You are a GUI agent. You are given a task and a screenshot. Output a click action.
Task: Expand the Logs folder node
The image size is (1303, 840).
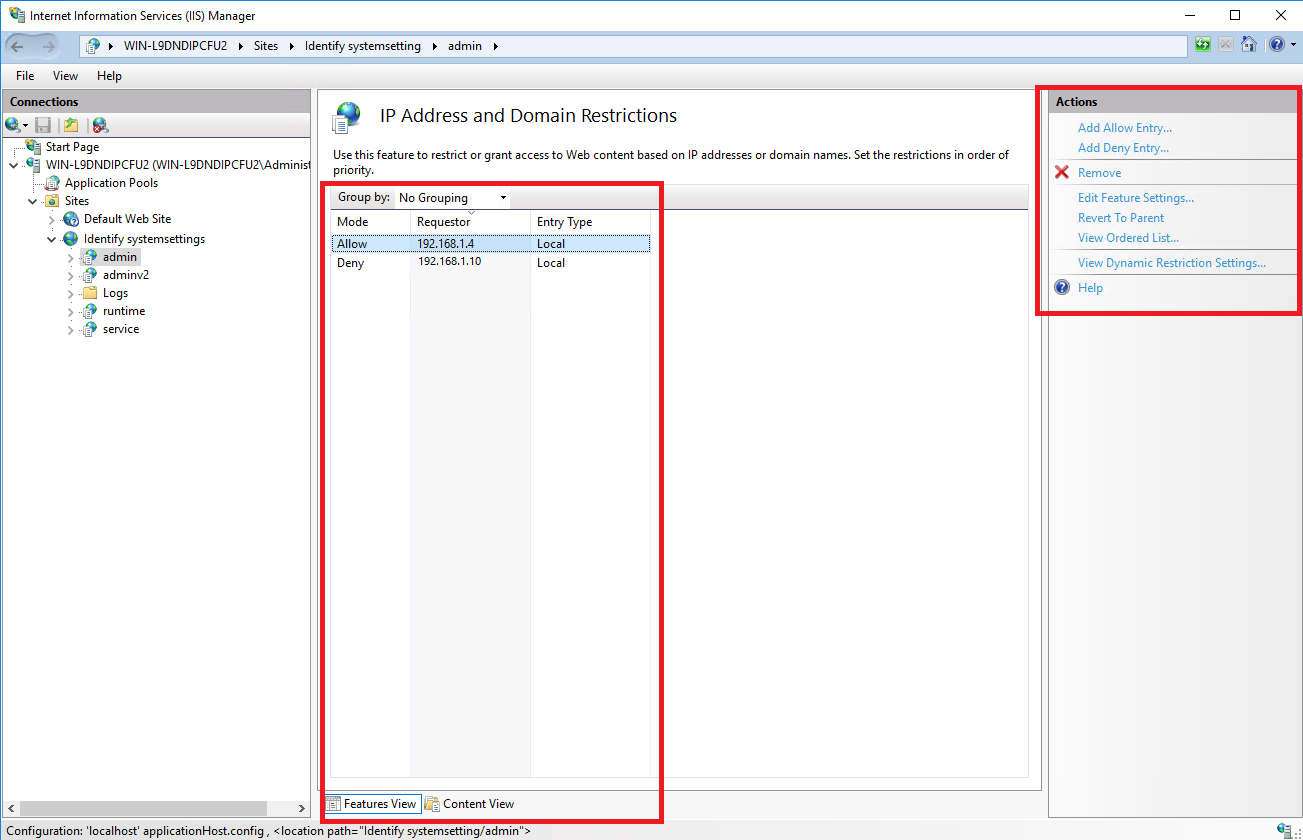(70, 293)
